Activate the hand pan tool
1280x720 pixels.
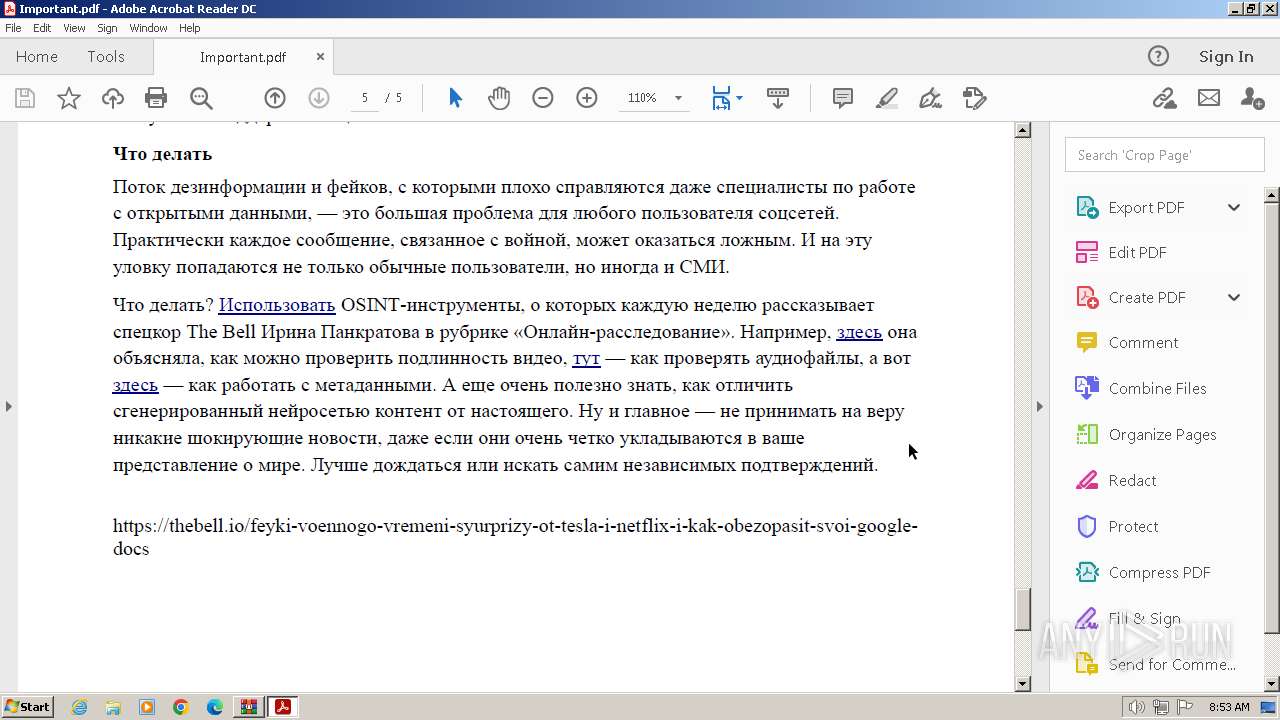[x=499, y=98]
